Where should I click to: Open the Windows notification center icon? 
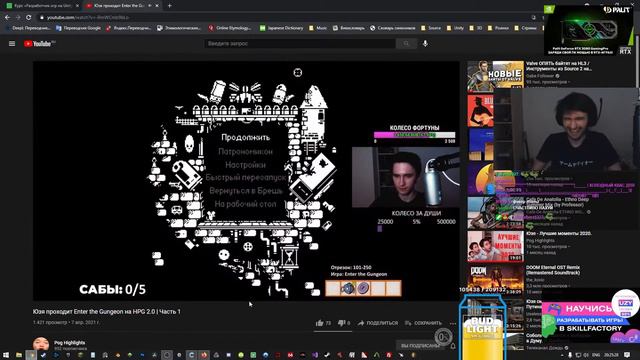pos(627,355)
